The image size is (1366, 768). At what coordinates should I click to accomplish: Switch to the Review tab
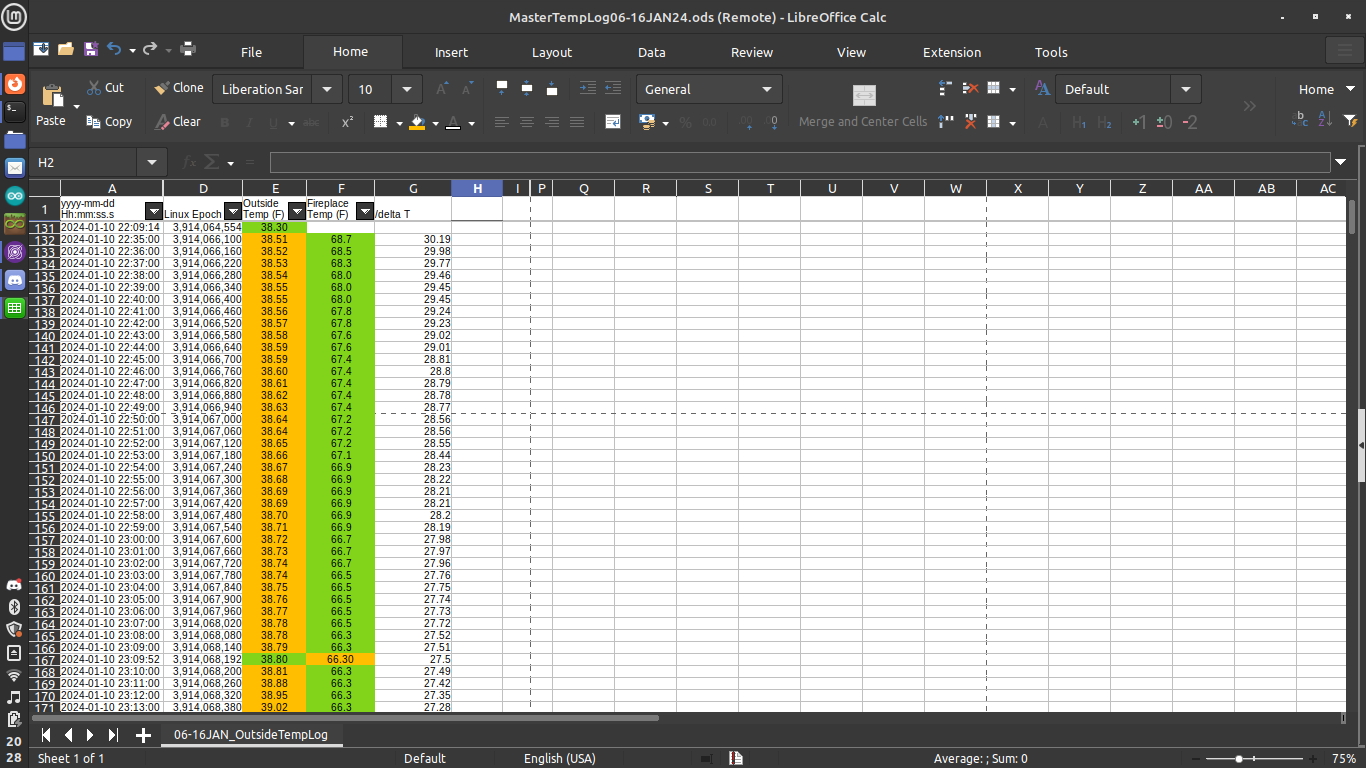click(x=752, y=52)
